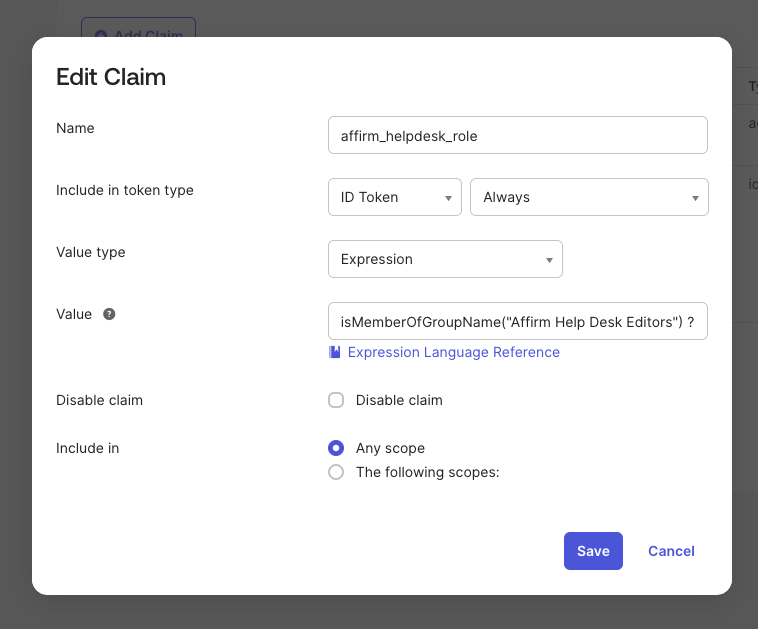The image size is (758, 629).
Task: Tick the Disable claim checkbox
Action: coord(336,400)
